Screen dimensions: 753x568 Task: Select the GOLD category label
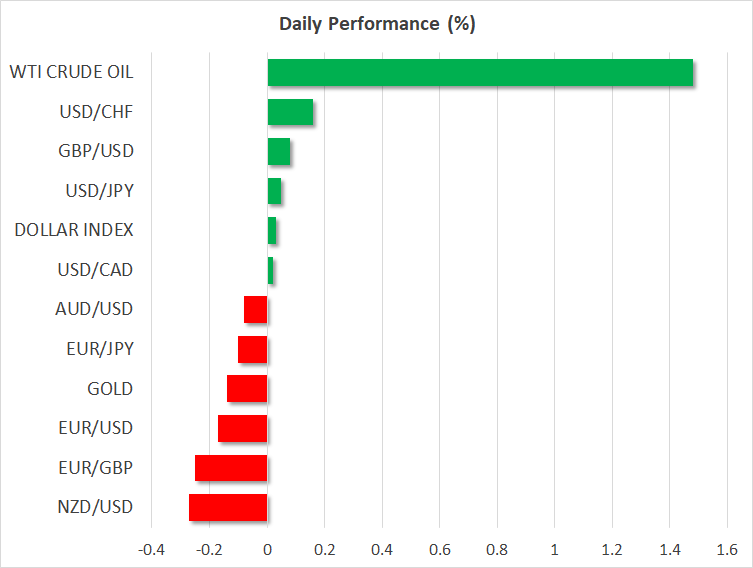pyautogui.click(x=110, y=389)
